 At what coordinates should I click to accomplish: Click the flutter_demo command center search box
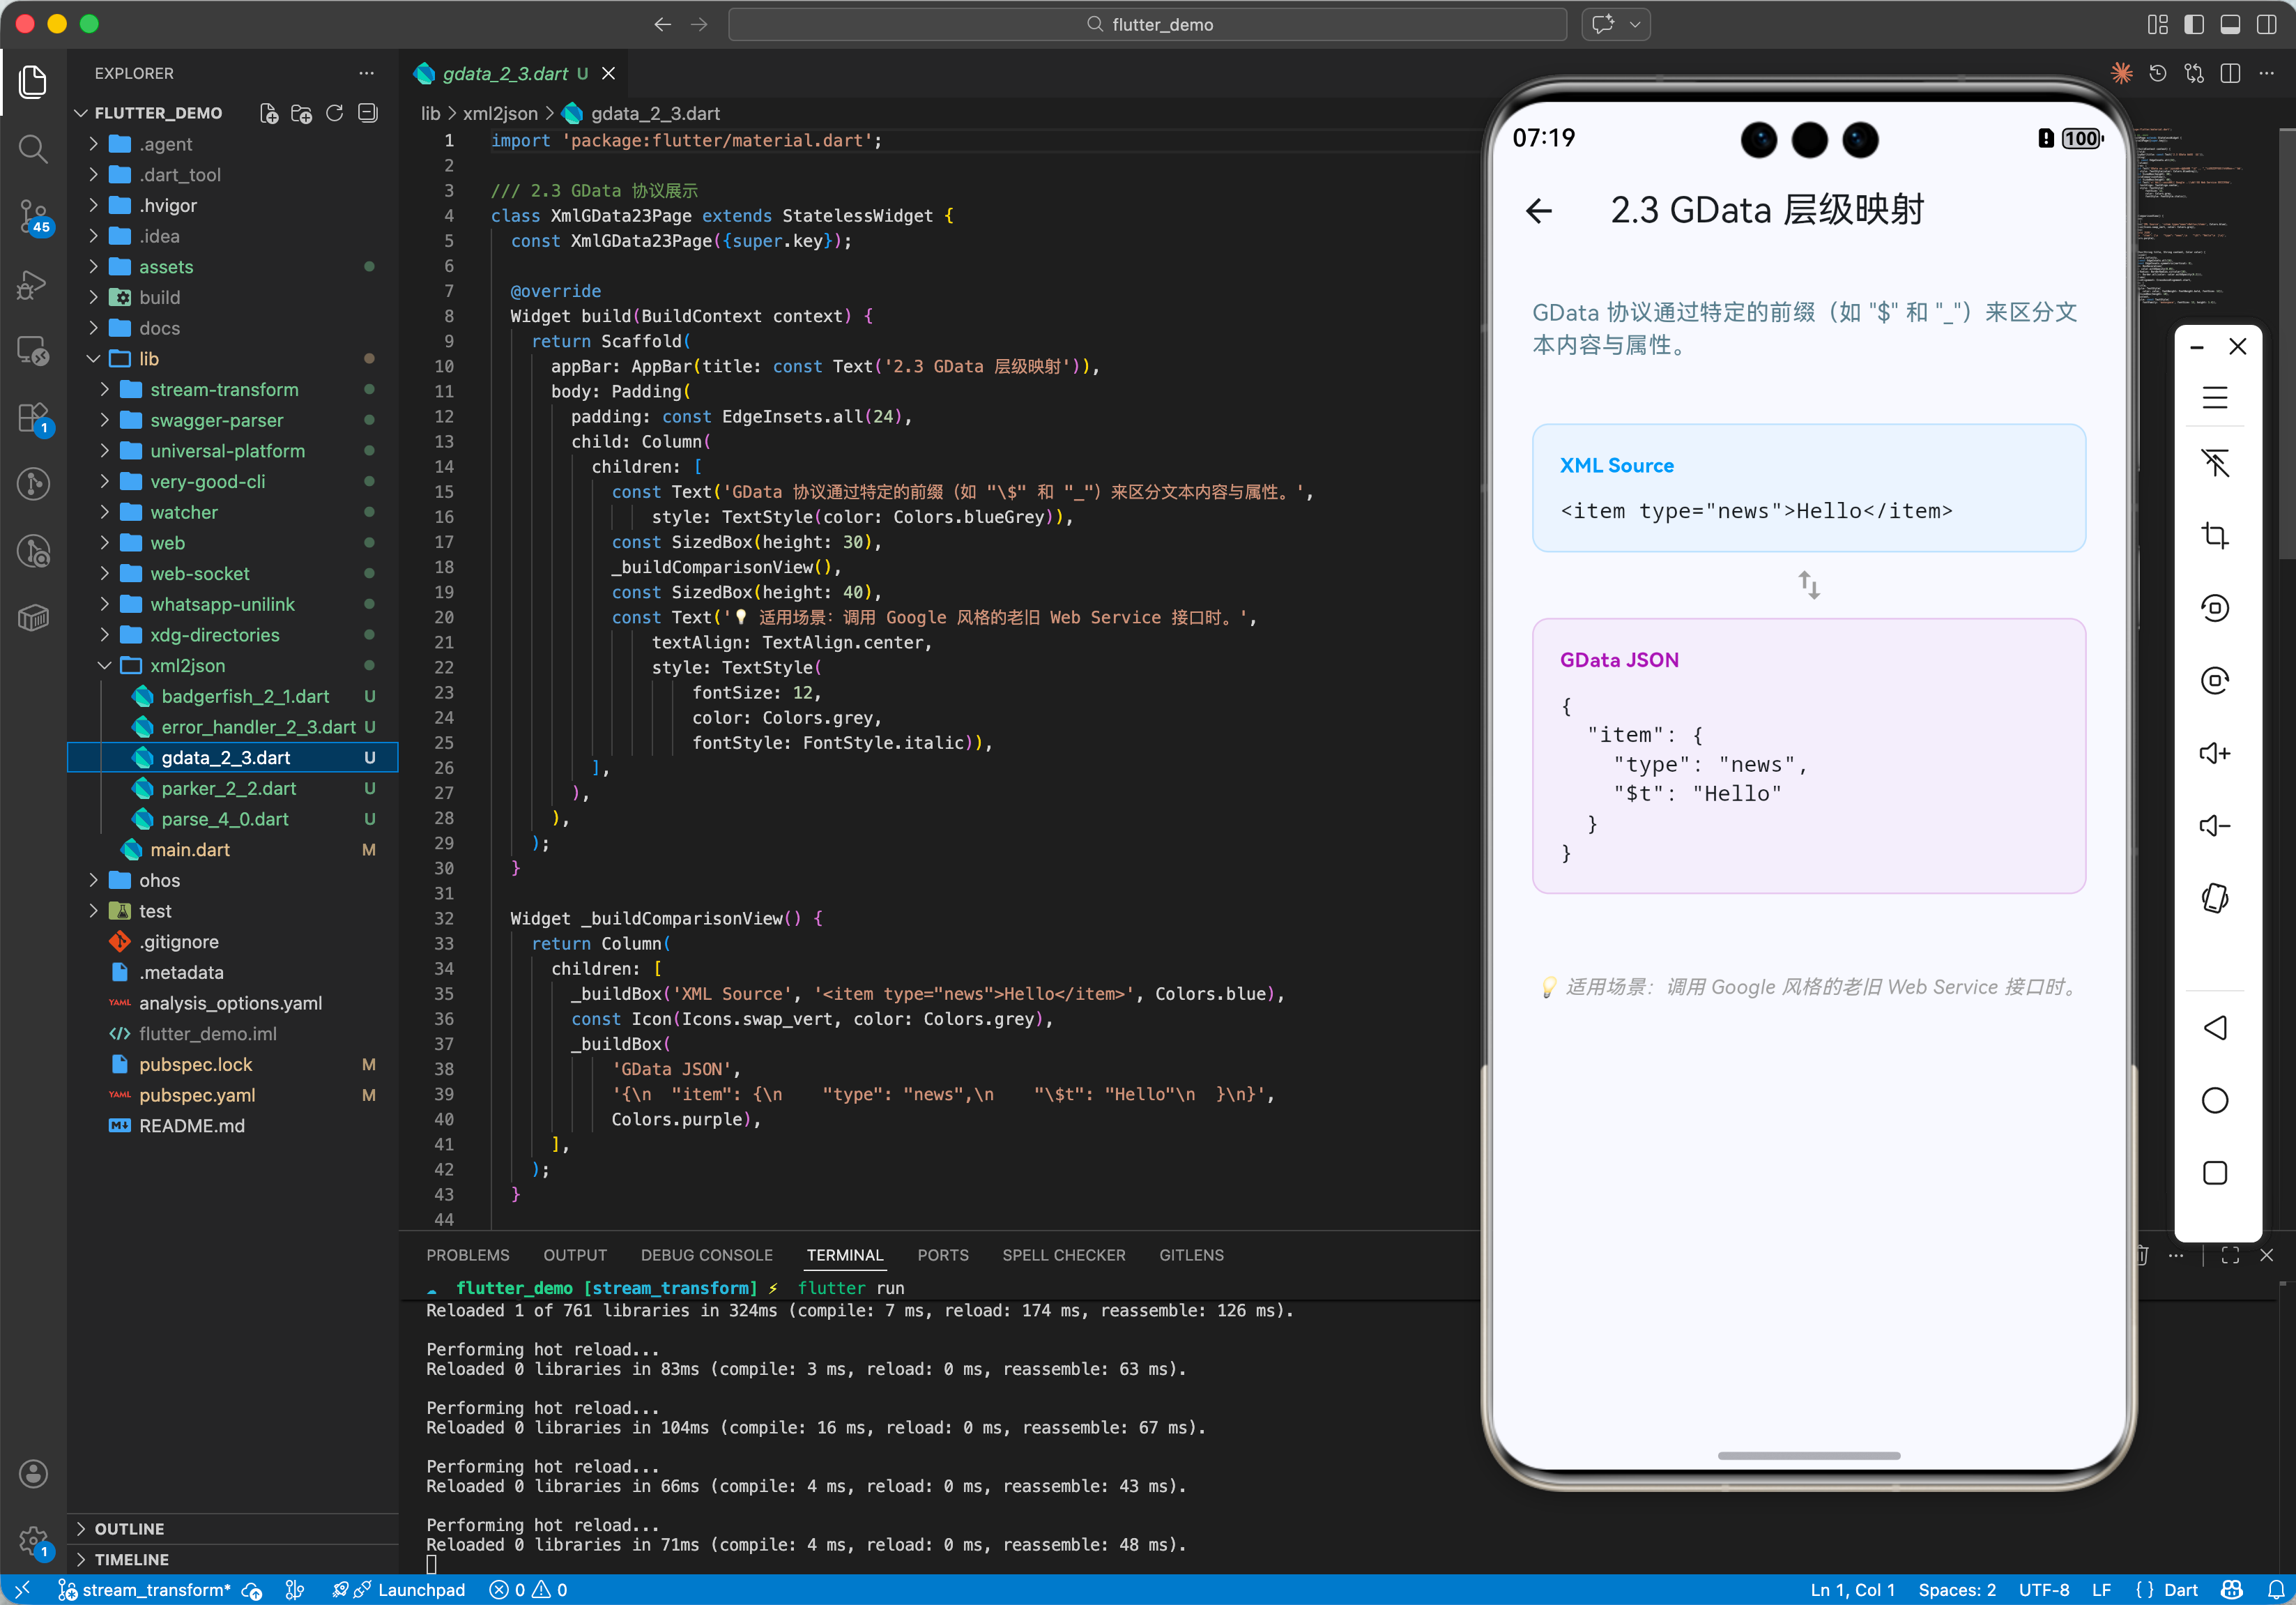pos(1147,24)
